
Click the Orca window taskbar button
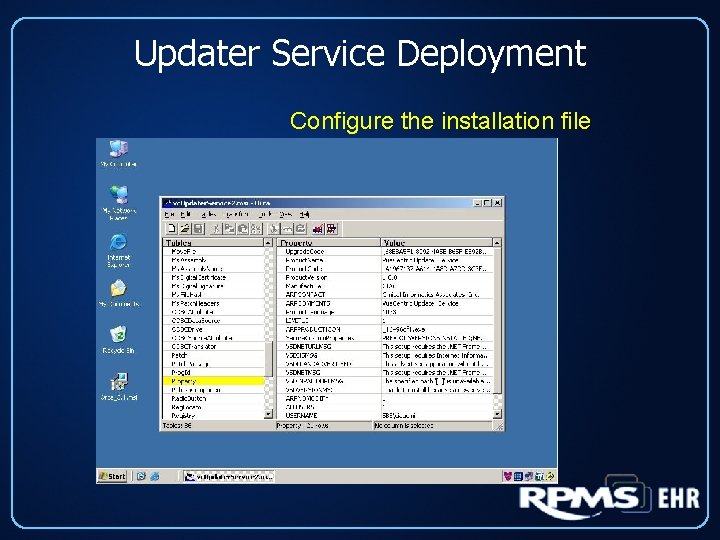point(229,476)
